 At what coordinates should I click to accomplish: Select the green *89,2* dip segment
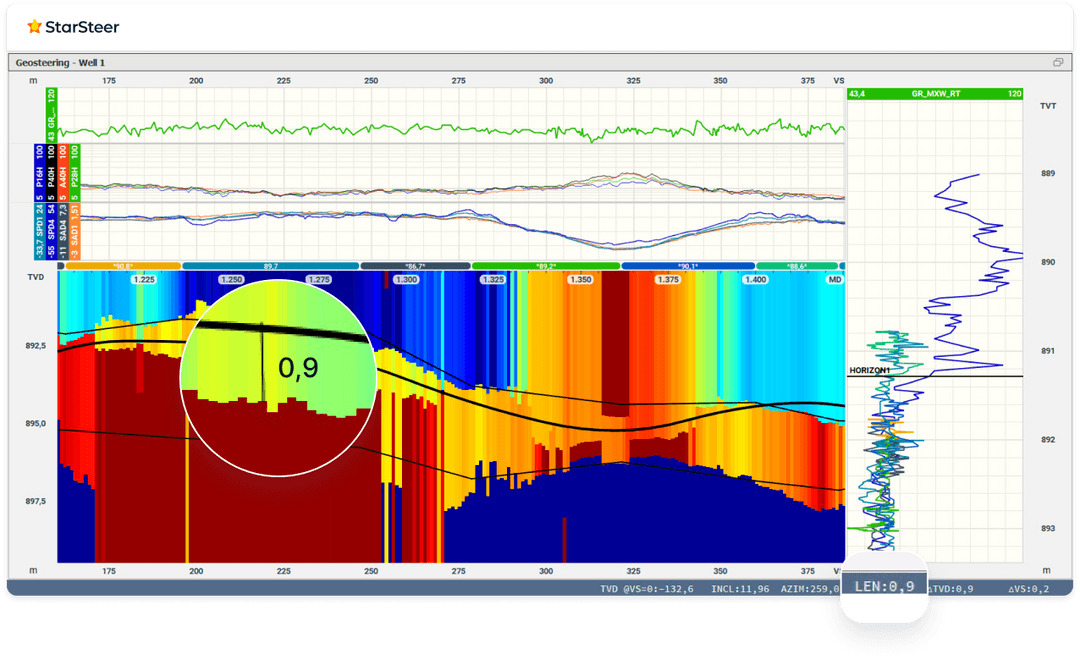click(546, 266)
